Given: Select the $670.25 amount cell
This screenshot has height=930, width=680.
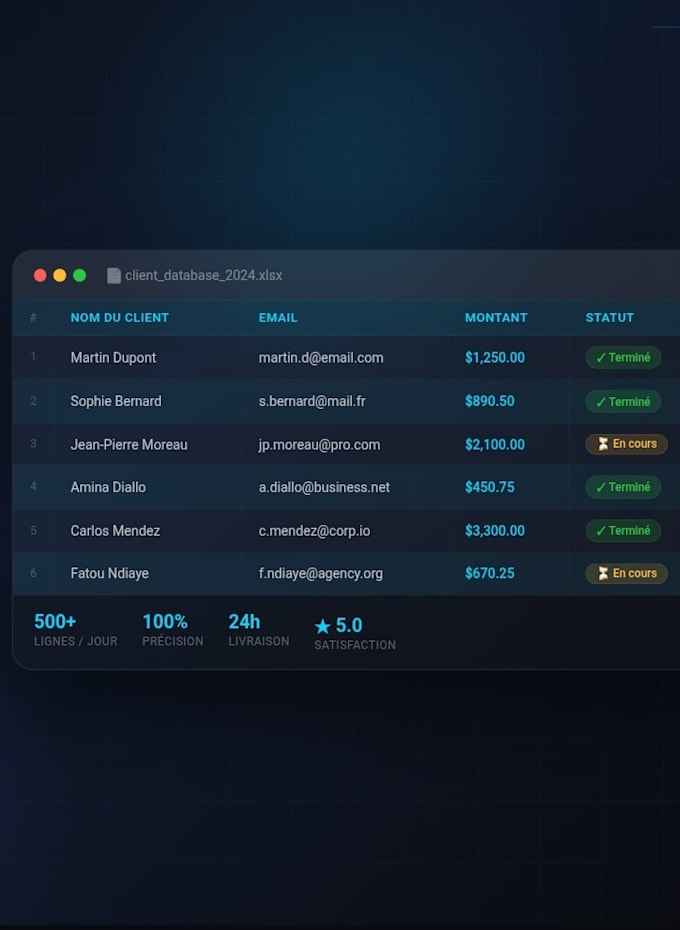Looking at the screenshot, I should click(x=490, y=573).
